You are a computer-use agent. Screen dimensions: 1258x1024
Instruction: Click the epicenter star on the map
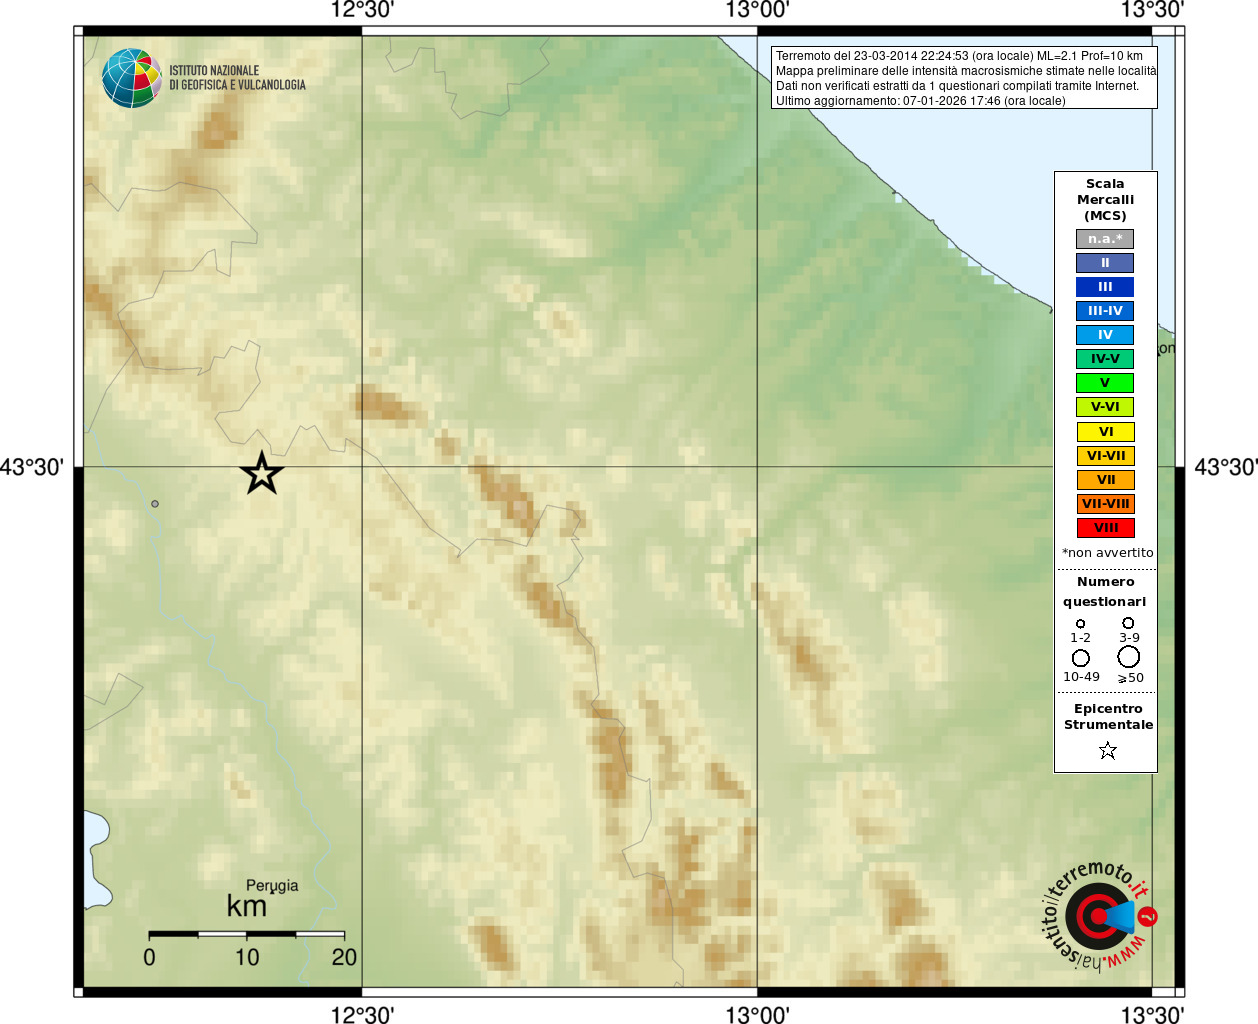click(262, 473)
